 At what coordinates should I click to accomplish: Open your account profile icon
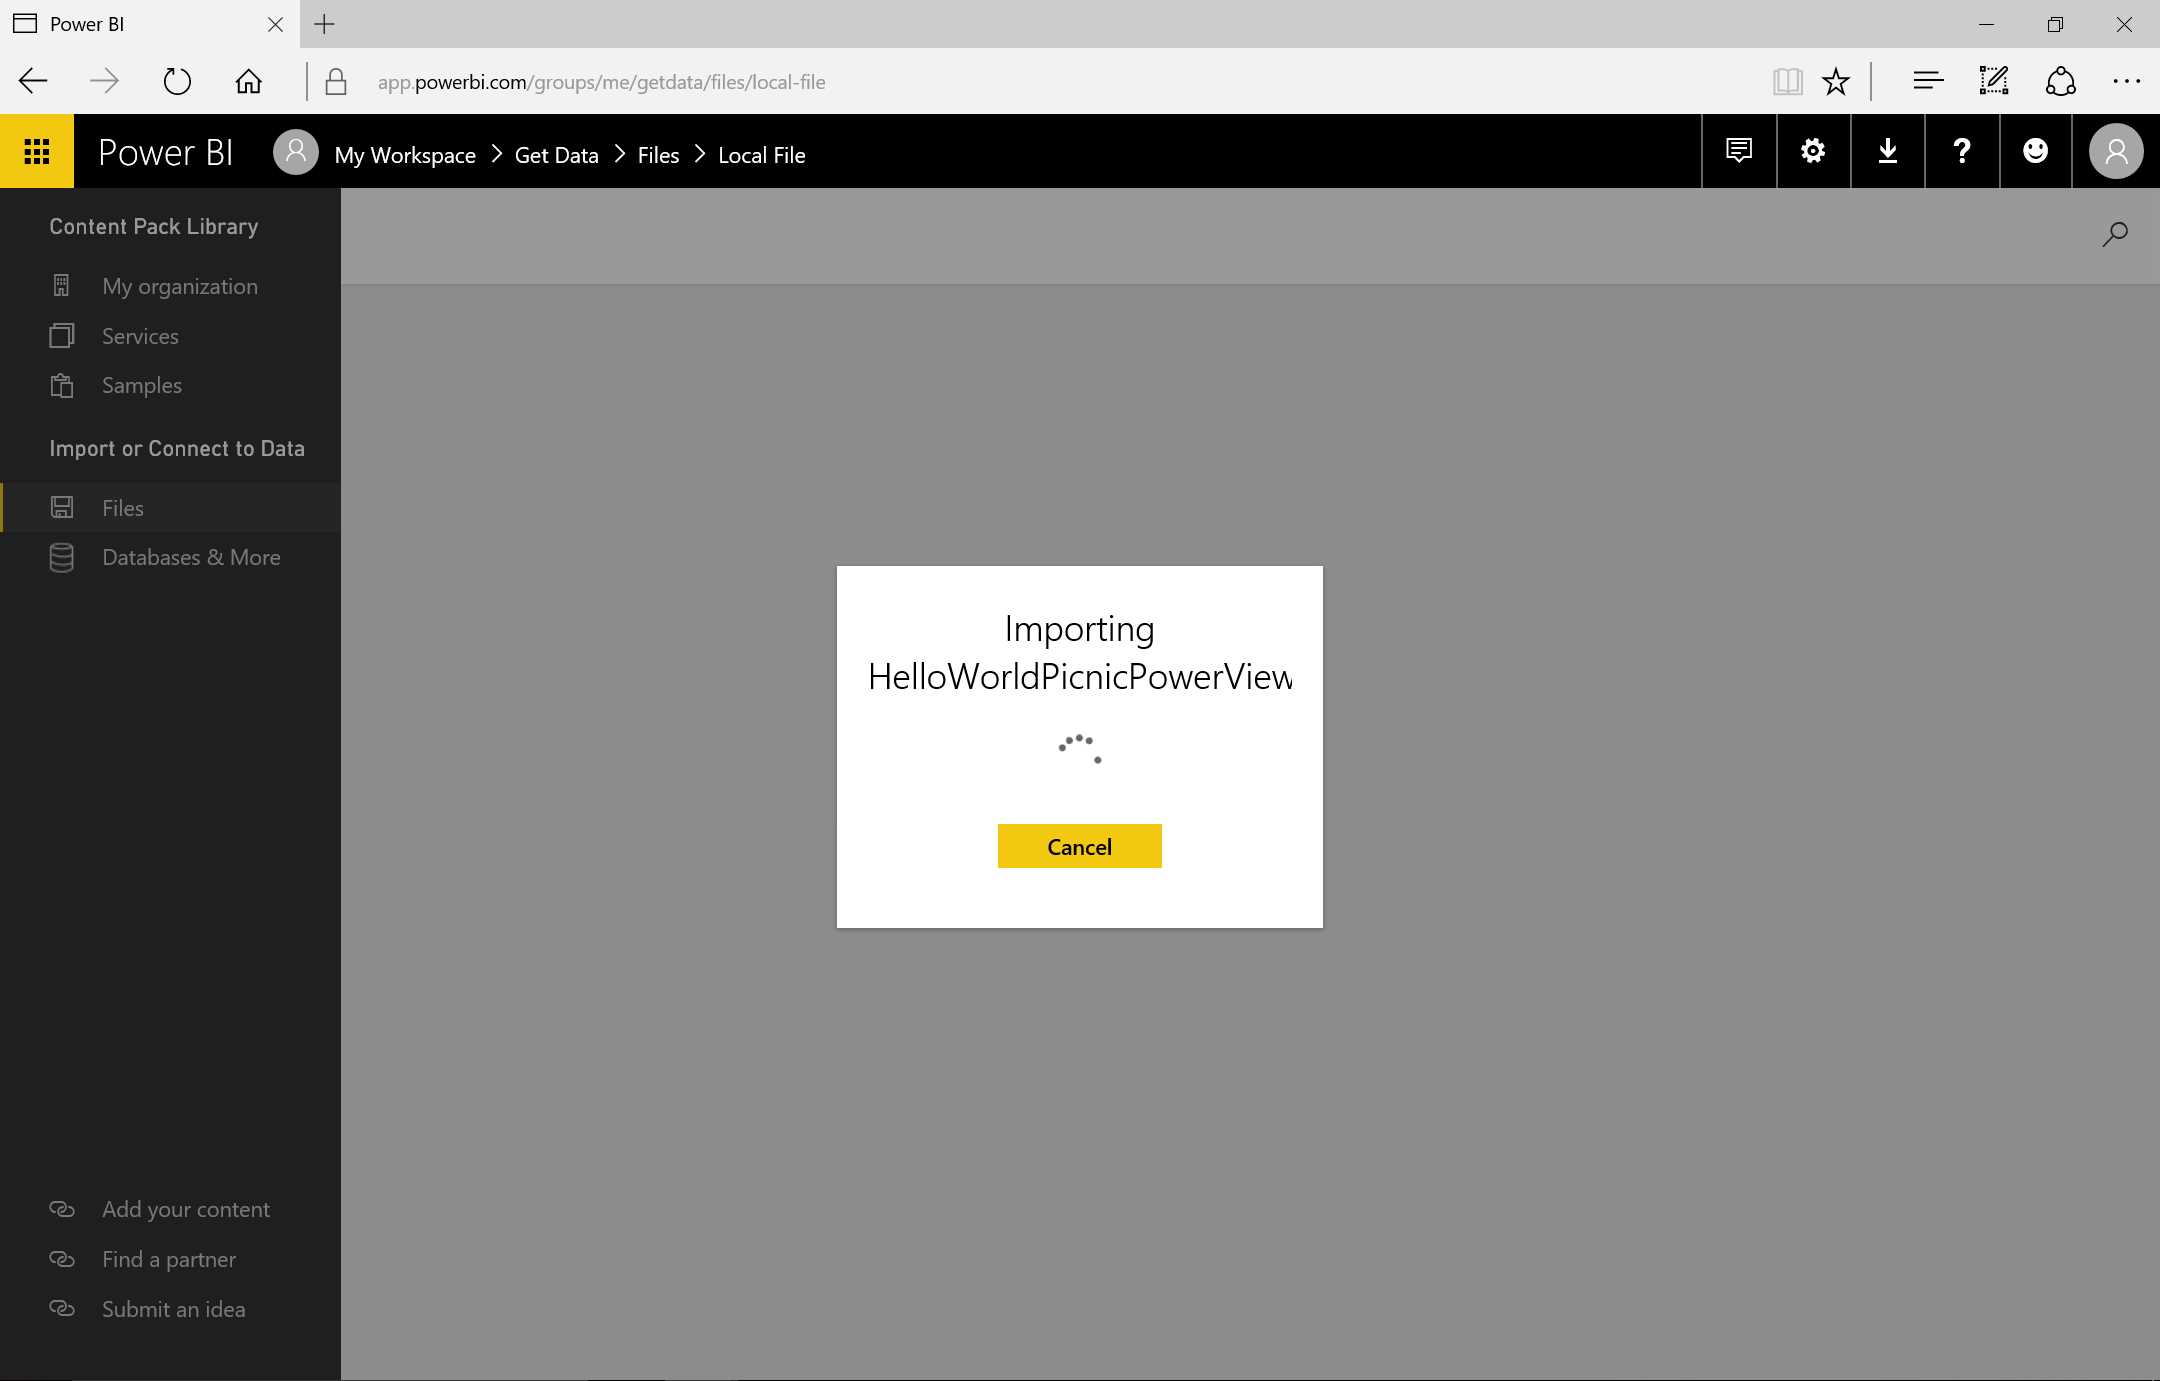tap(2113, 151)
